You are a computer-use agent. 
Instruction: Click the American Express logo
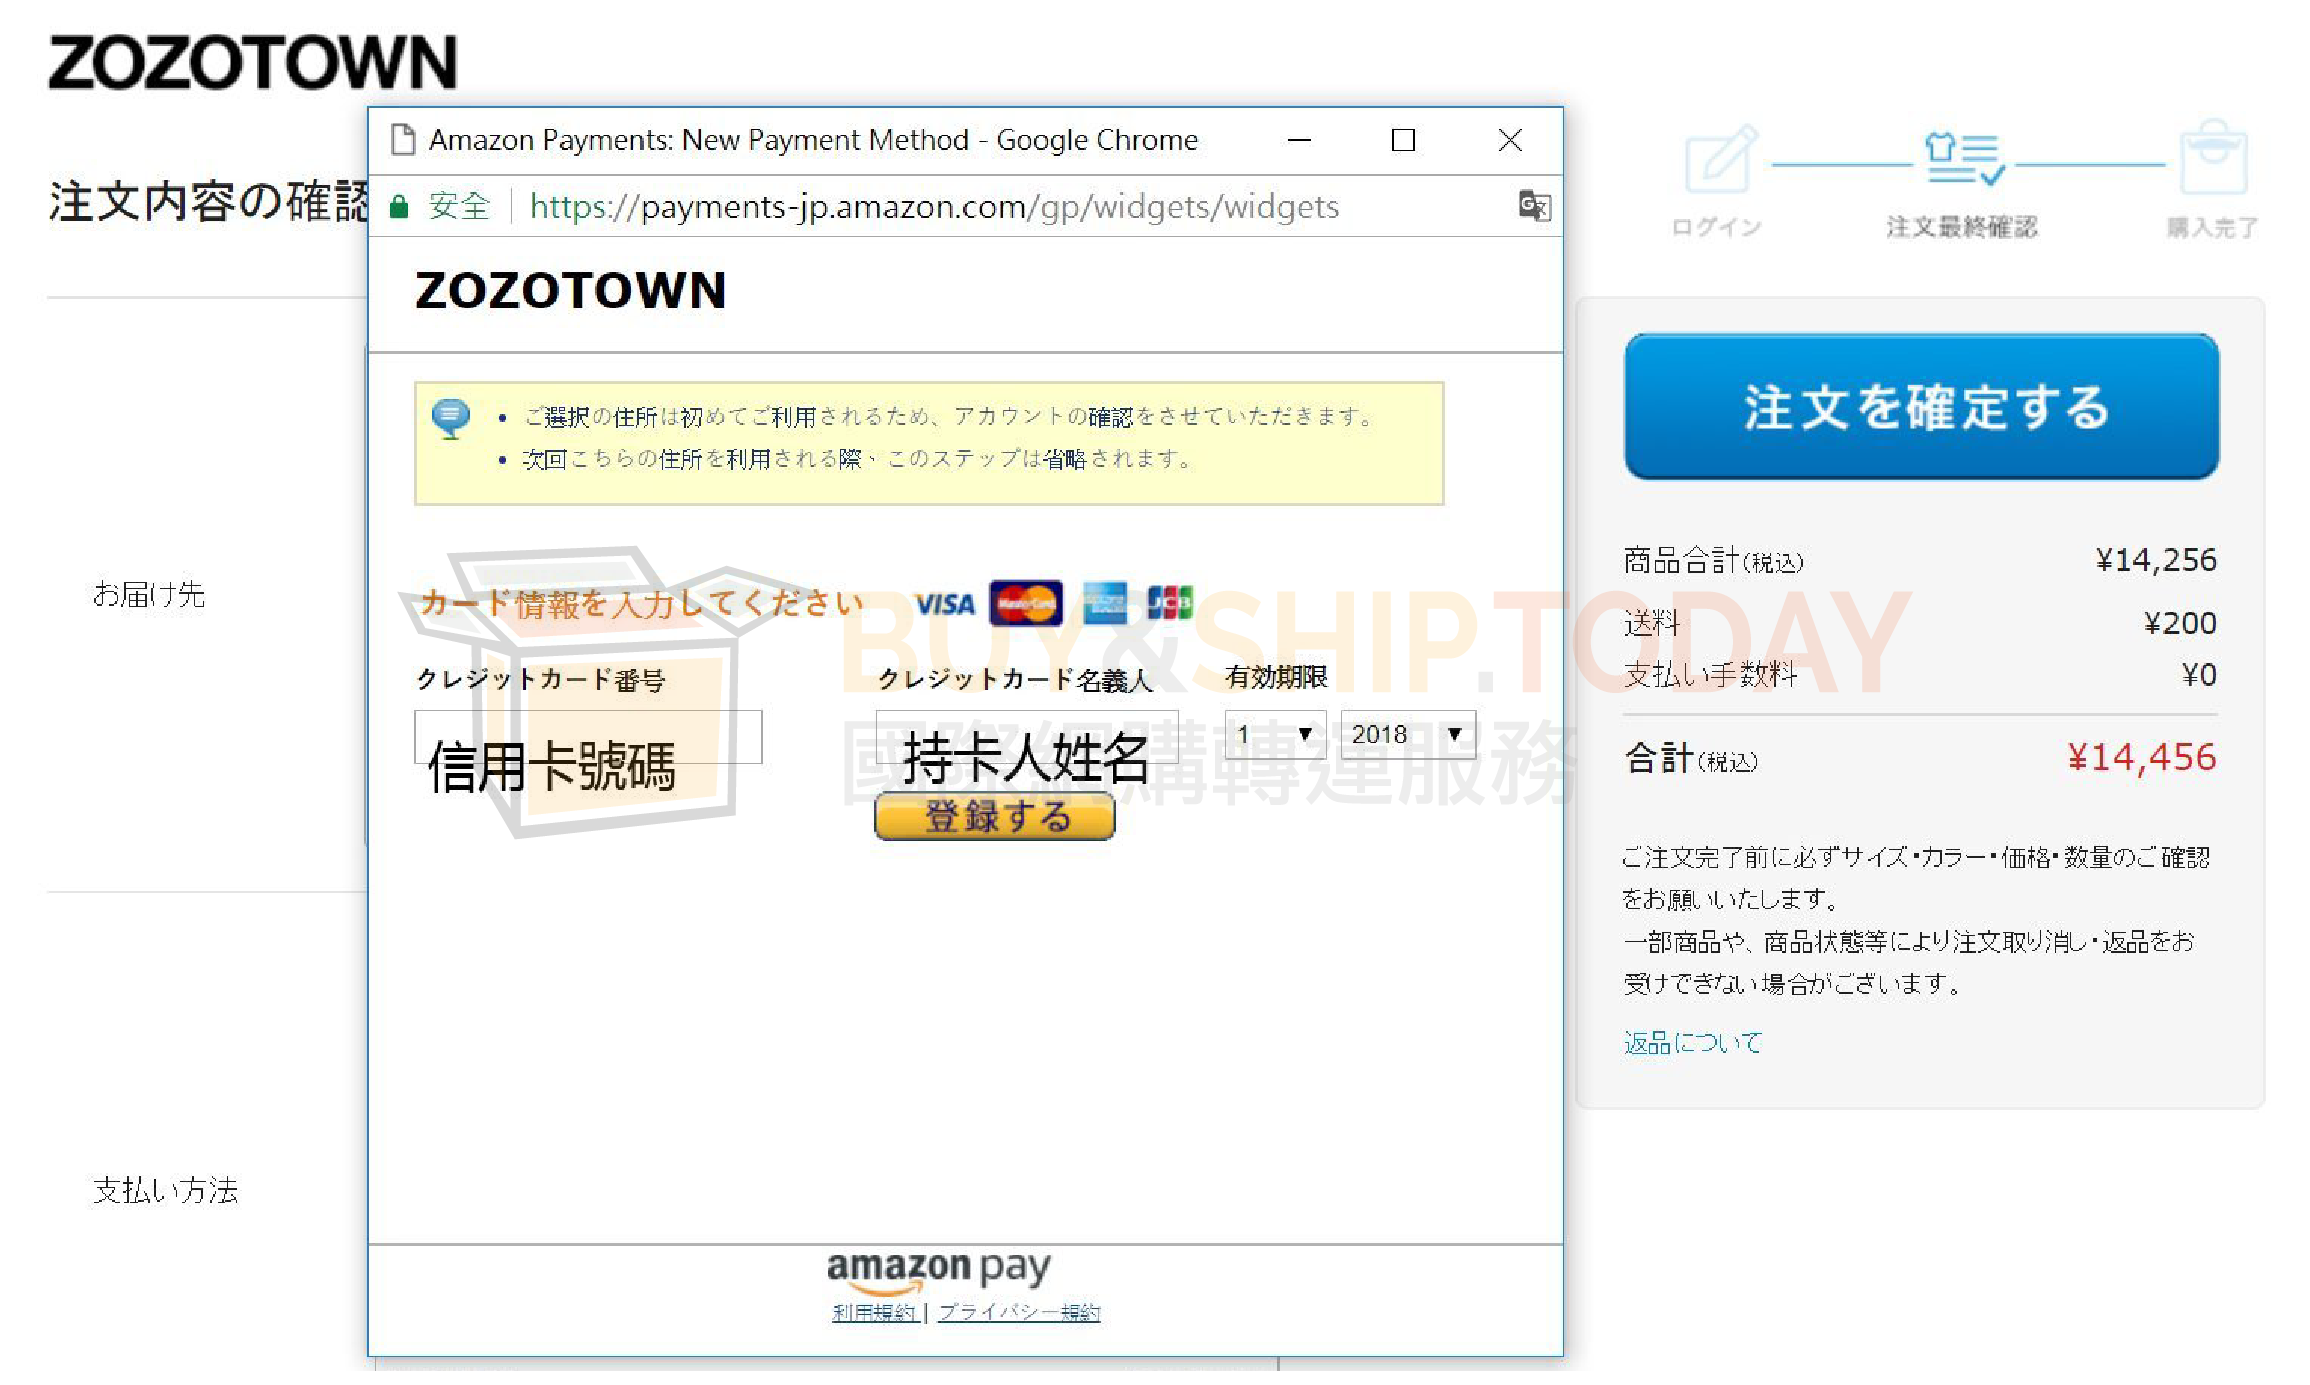1105,603
